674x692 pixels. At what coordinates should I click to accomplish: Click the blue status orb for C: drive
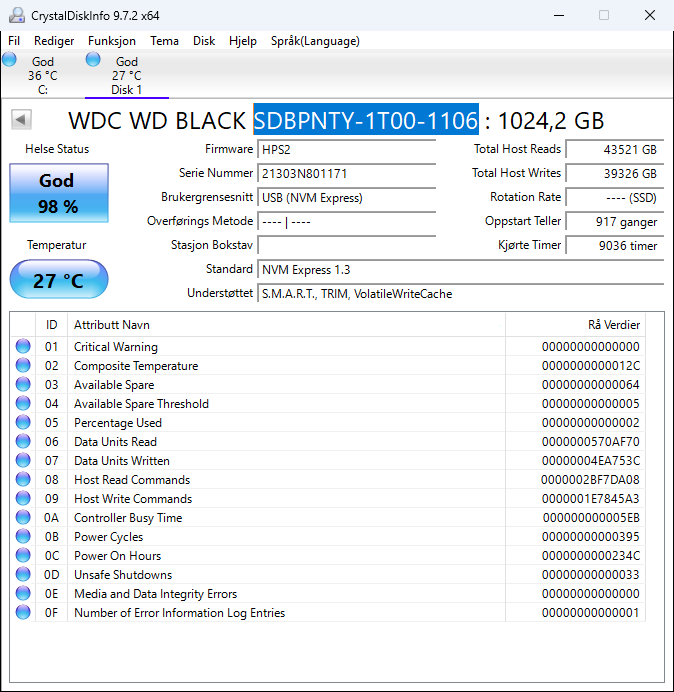pyautogui.click(x=9, y=59)
